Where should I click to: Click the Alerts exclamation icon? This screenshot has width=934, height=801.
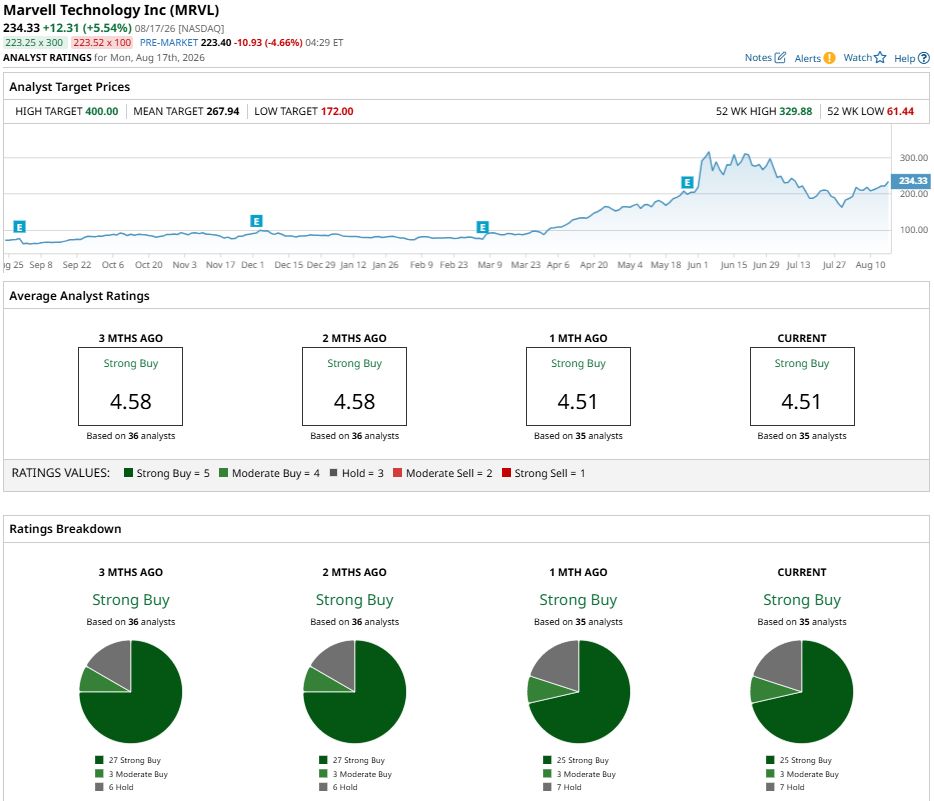[829, 58]
